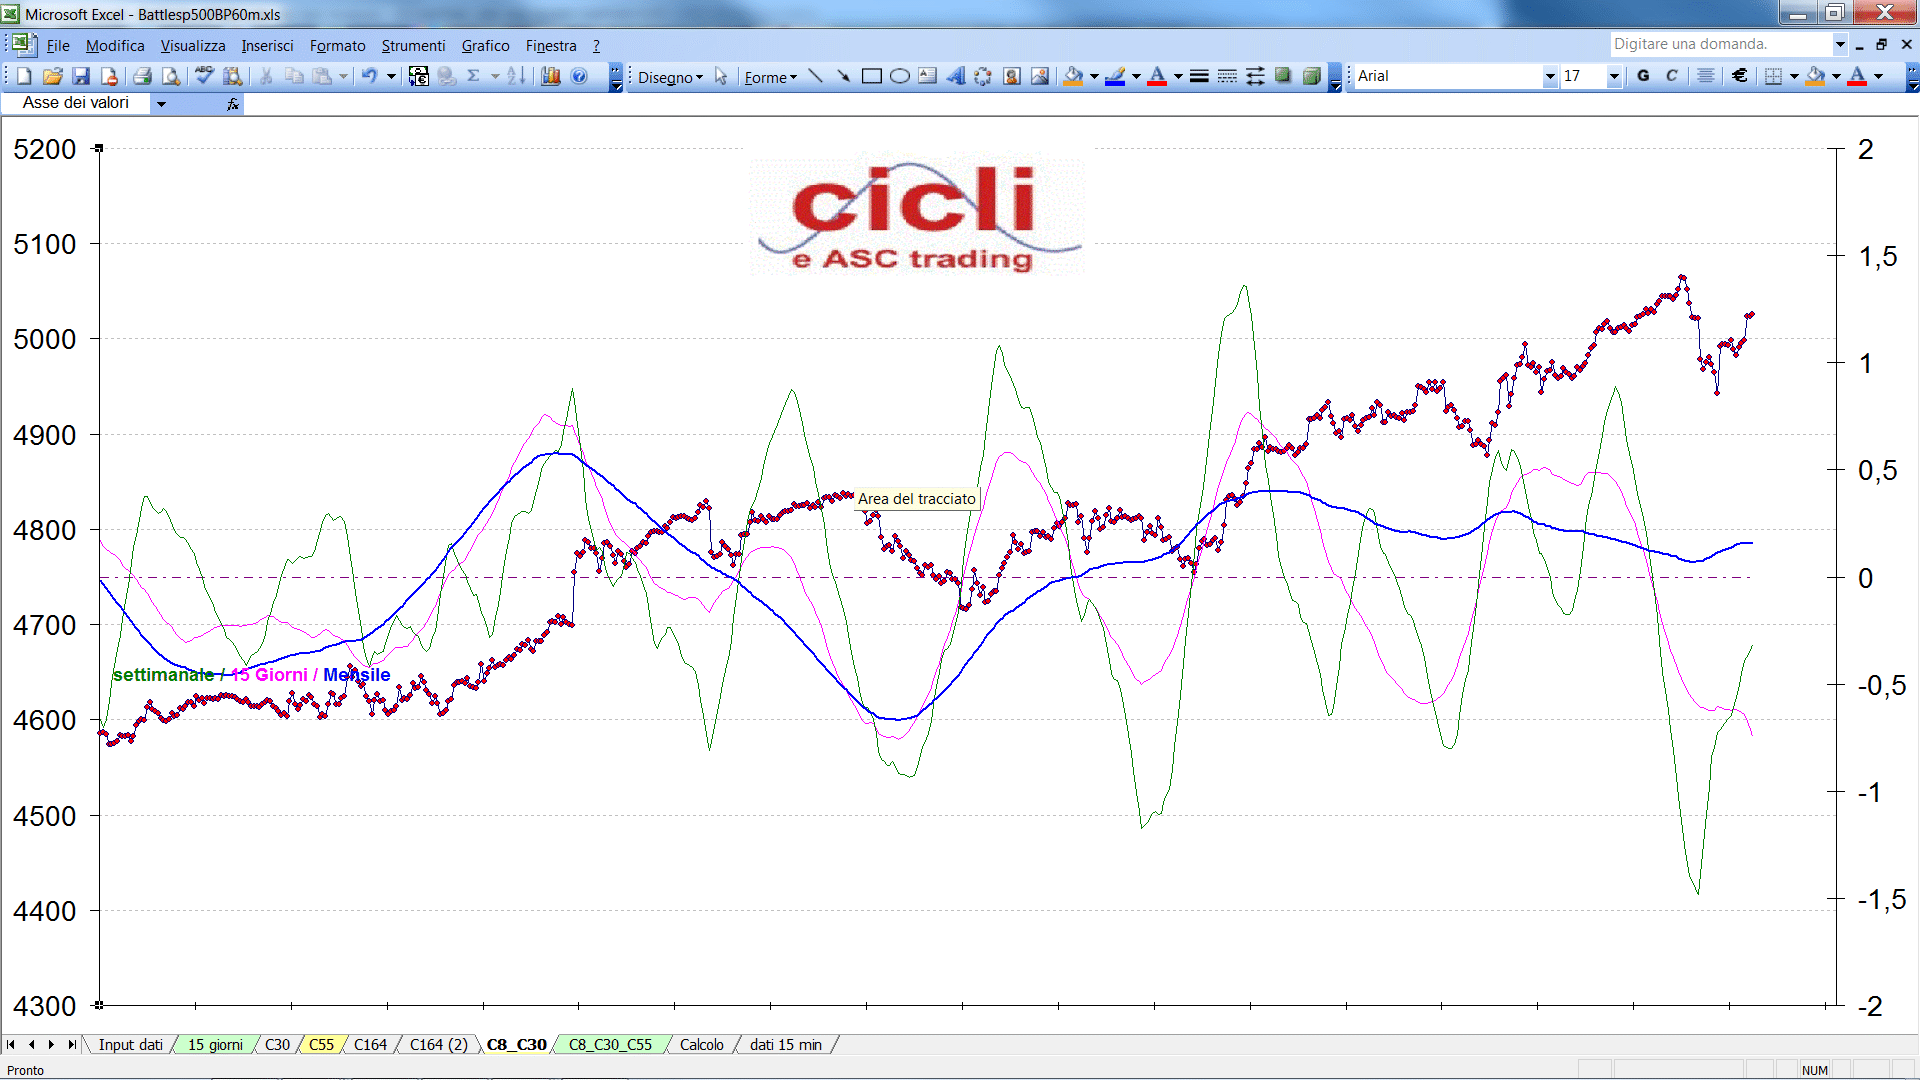
Task: Open the Modifica menu
Action: click(x=115, y=46)
